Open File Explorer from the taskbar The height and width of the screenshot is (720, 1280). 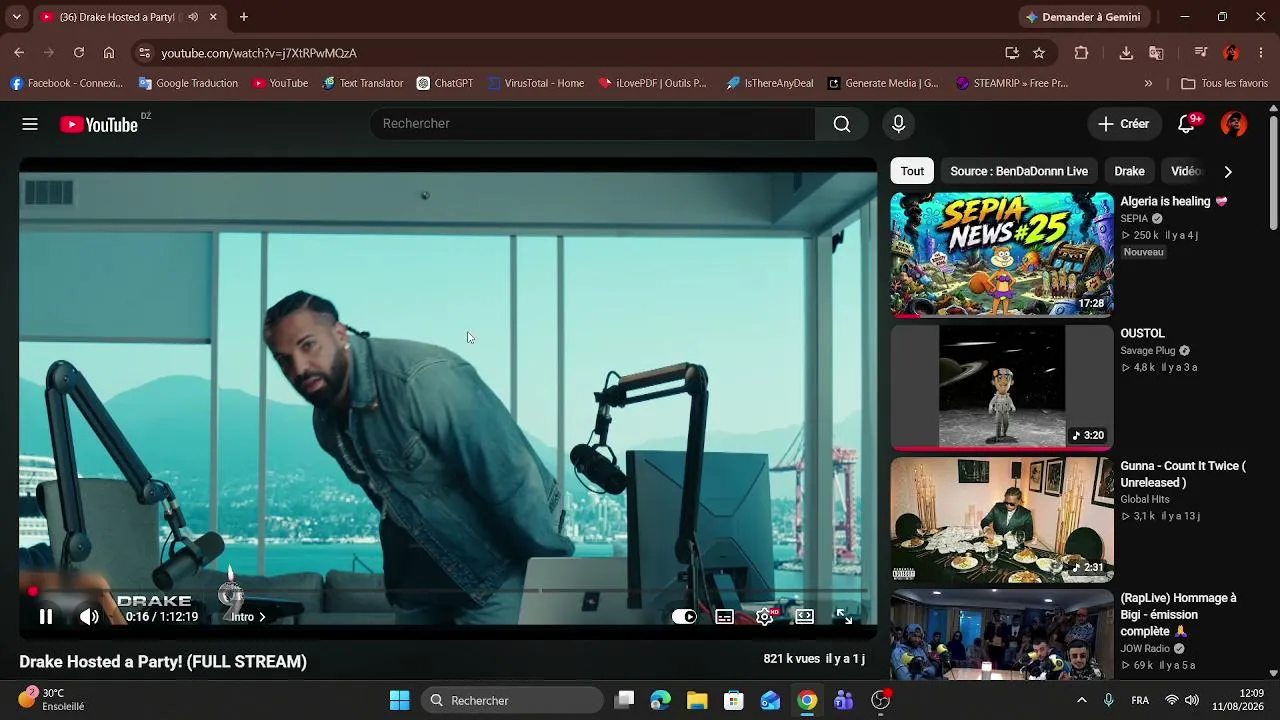point(697,700)
